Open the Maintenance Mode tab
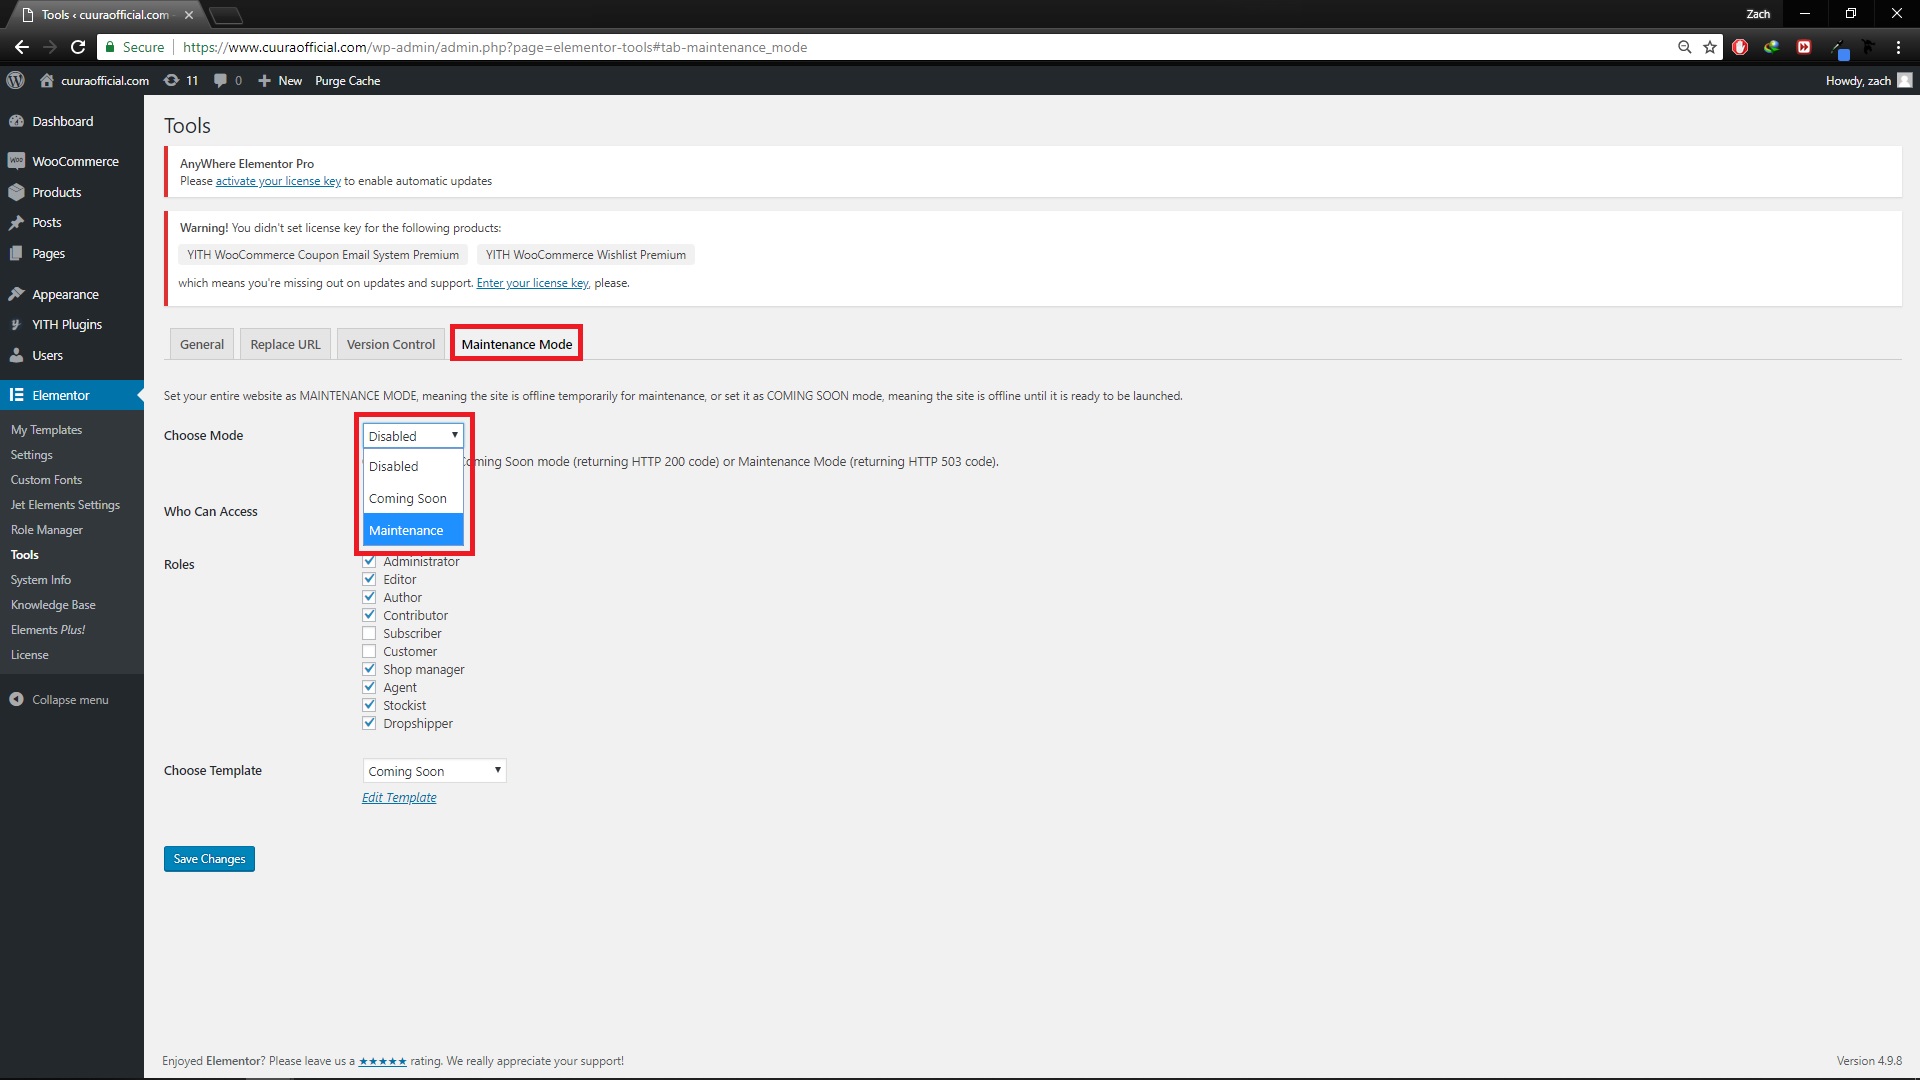This screenshot has height=1080, width=1920. tap(517, 344)
